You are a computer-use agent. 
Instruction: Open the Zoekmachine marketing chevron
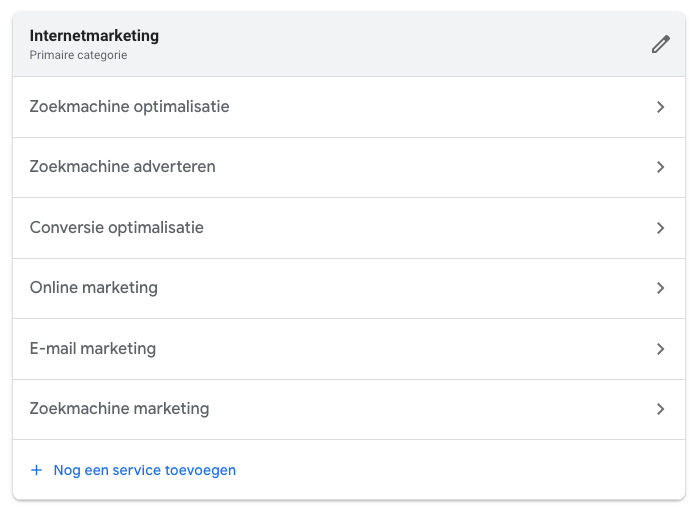click(661, 409)
